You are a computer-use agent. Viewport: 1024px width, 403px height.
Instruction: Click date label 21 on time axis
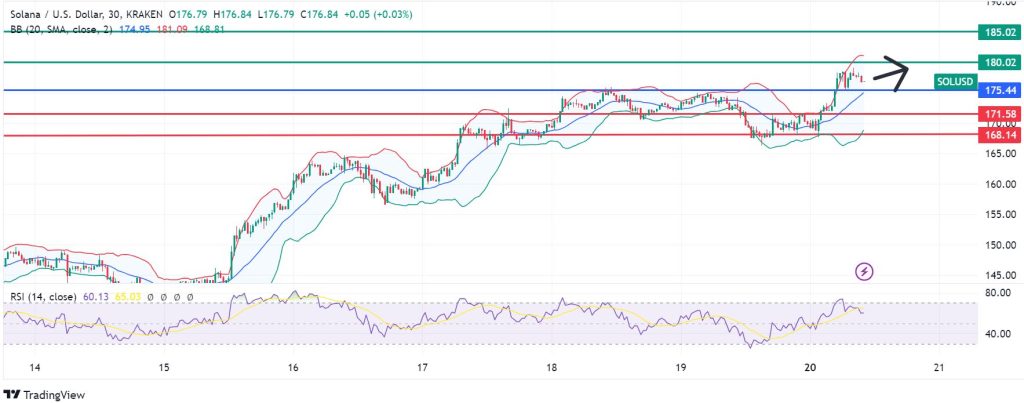pos(939,368)
